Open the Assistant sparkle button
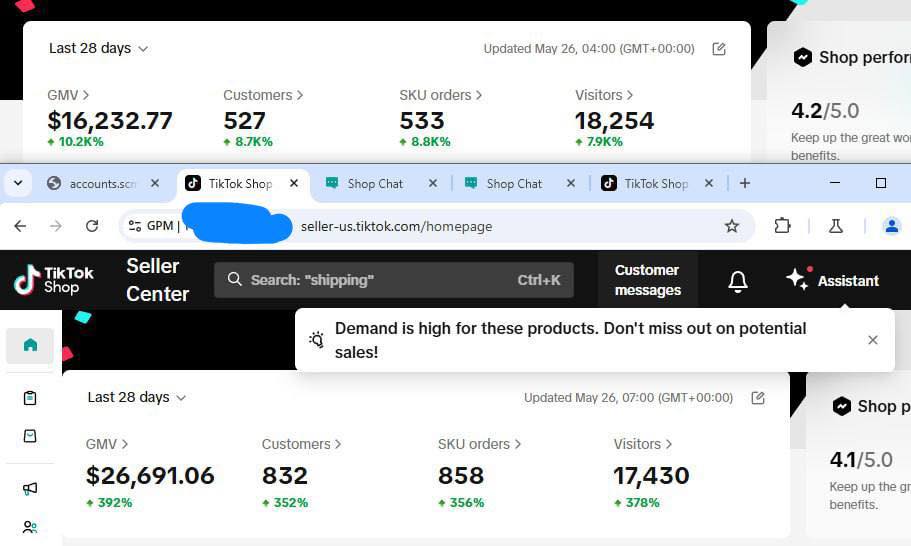This screenshot has width=911, height=546. point(832,281)
